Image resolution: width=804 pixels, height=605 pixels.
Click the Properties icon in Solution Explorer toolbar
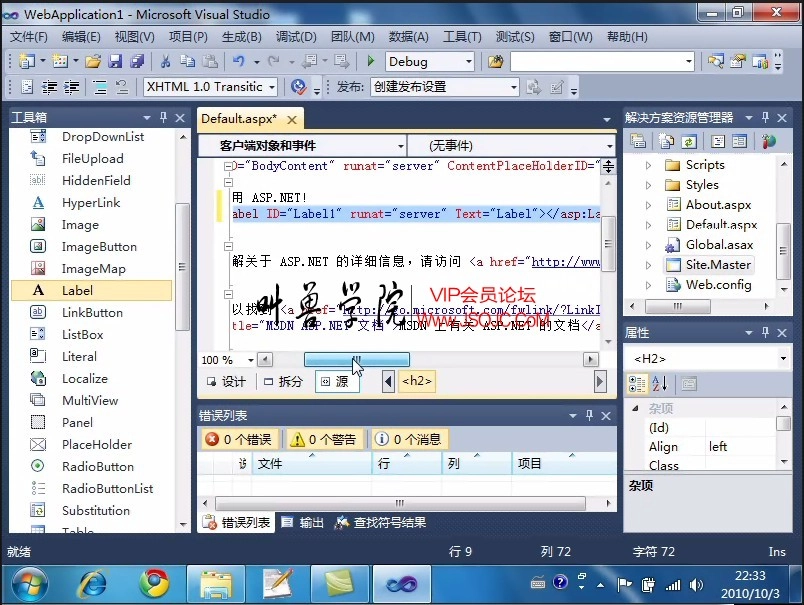click(638, 140)
